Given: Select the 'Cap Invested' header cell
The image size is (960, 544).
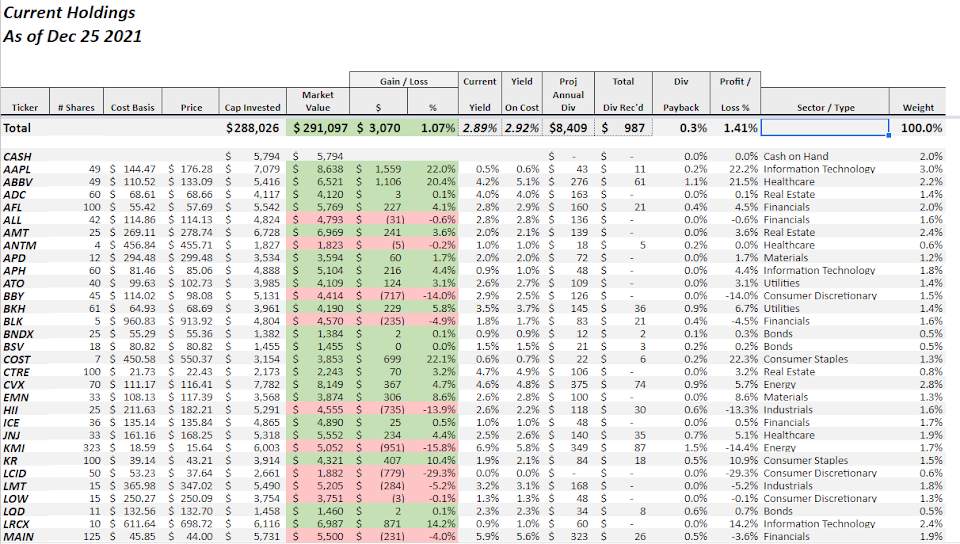Looking at the screenshot, I should (x=252, y=107).
